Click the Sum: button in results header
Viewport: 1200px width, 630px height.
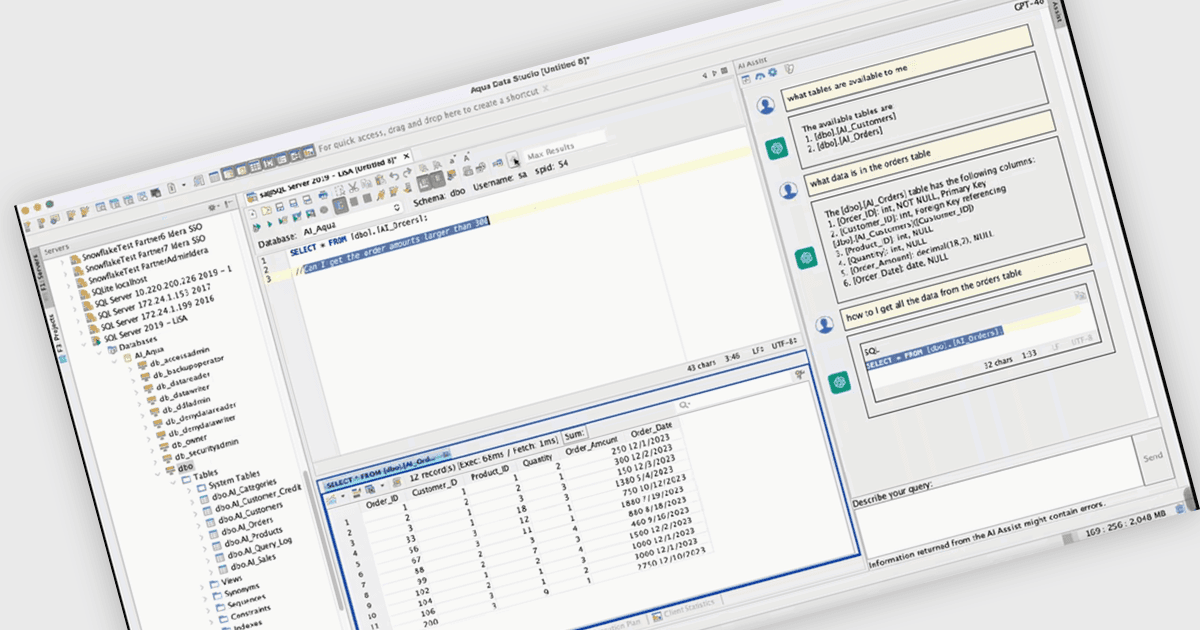[575, 436]
